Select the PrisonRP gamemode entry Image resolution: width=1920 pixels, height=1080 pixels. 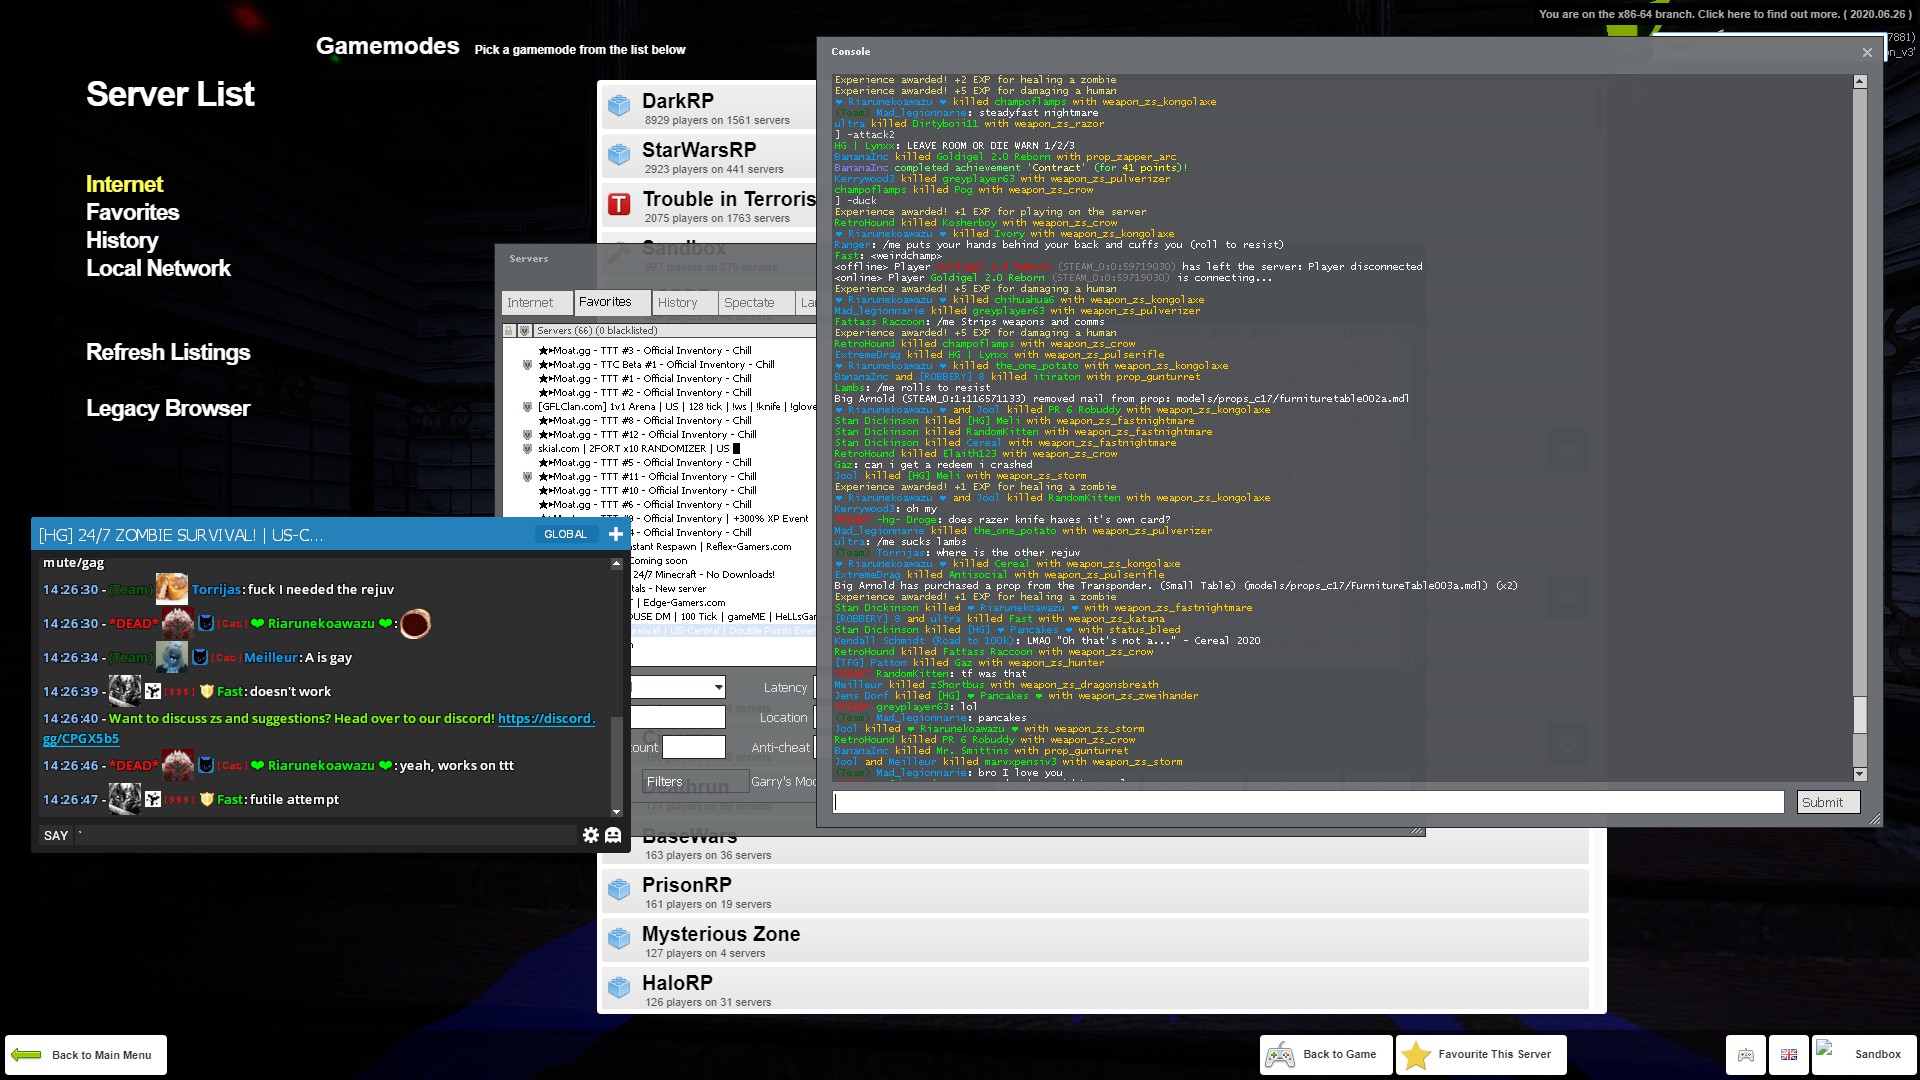pyautogui.click(x=1095, y=890)
